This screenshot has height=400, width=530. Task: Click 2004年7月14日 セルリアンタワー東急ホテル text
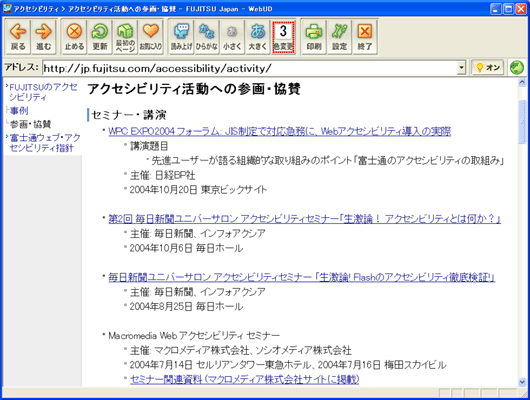[x=288, y=365]
